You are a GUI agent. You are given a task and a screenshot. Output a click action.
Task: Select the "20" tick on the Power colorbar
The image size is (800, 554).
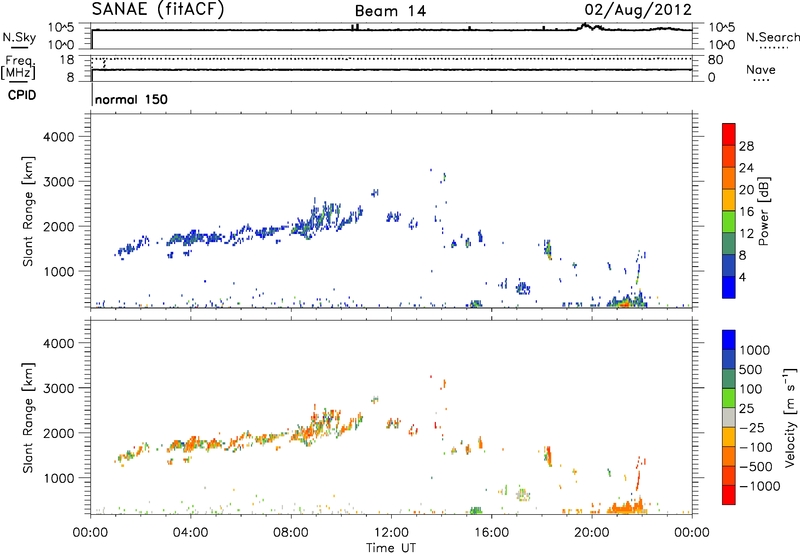pyautogui.click(x=746, y=190)
